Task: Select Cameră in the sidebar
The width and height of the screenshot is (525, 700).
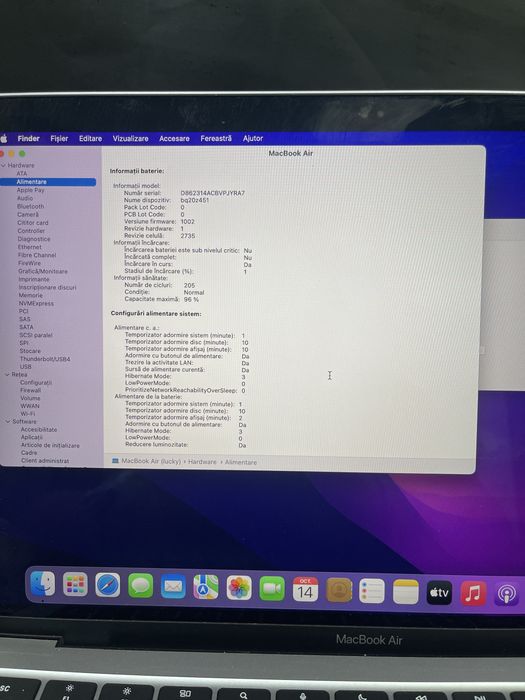Action: coord(28,214)
